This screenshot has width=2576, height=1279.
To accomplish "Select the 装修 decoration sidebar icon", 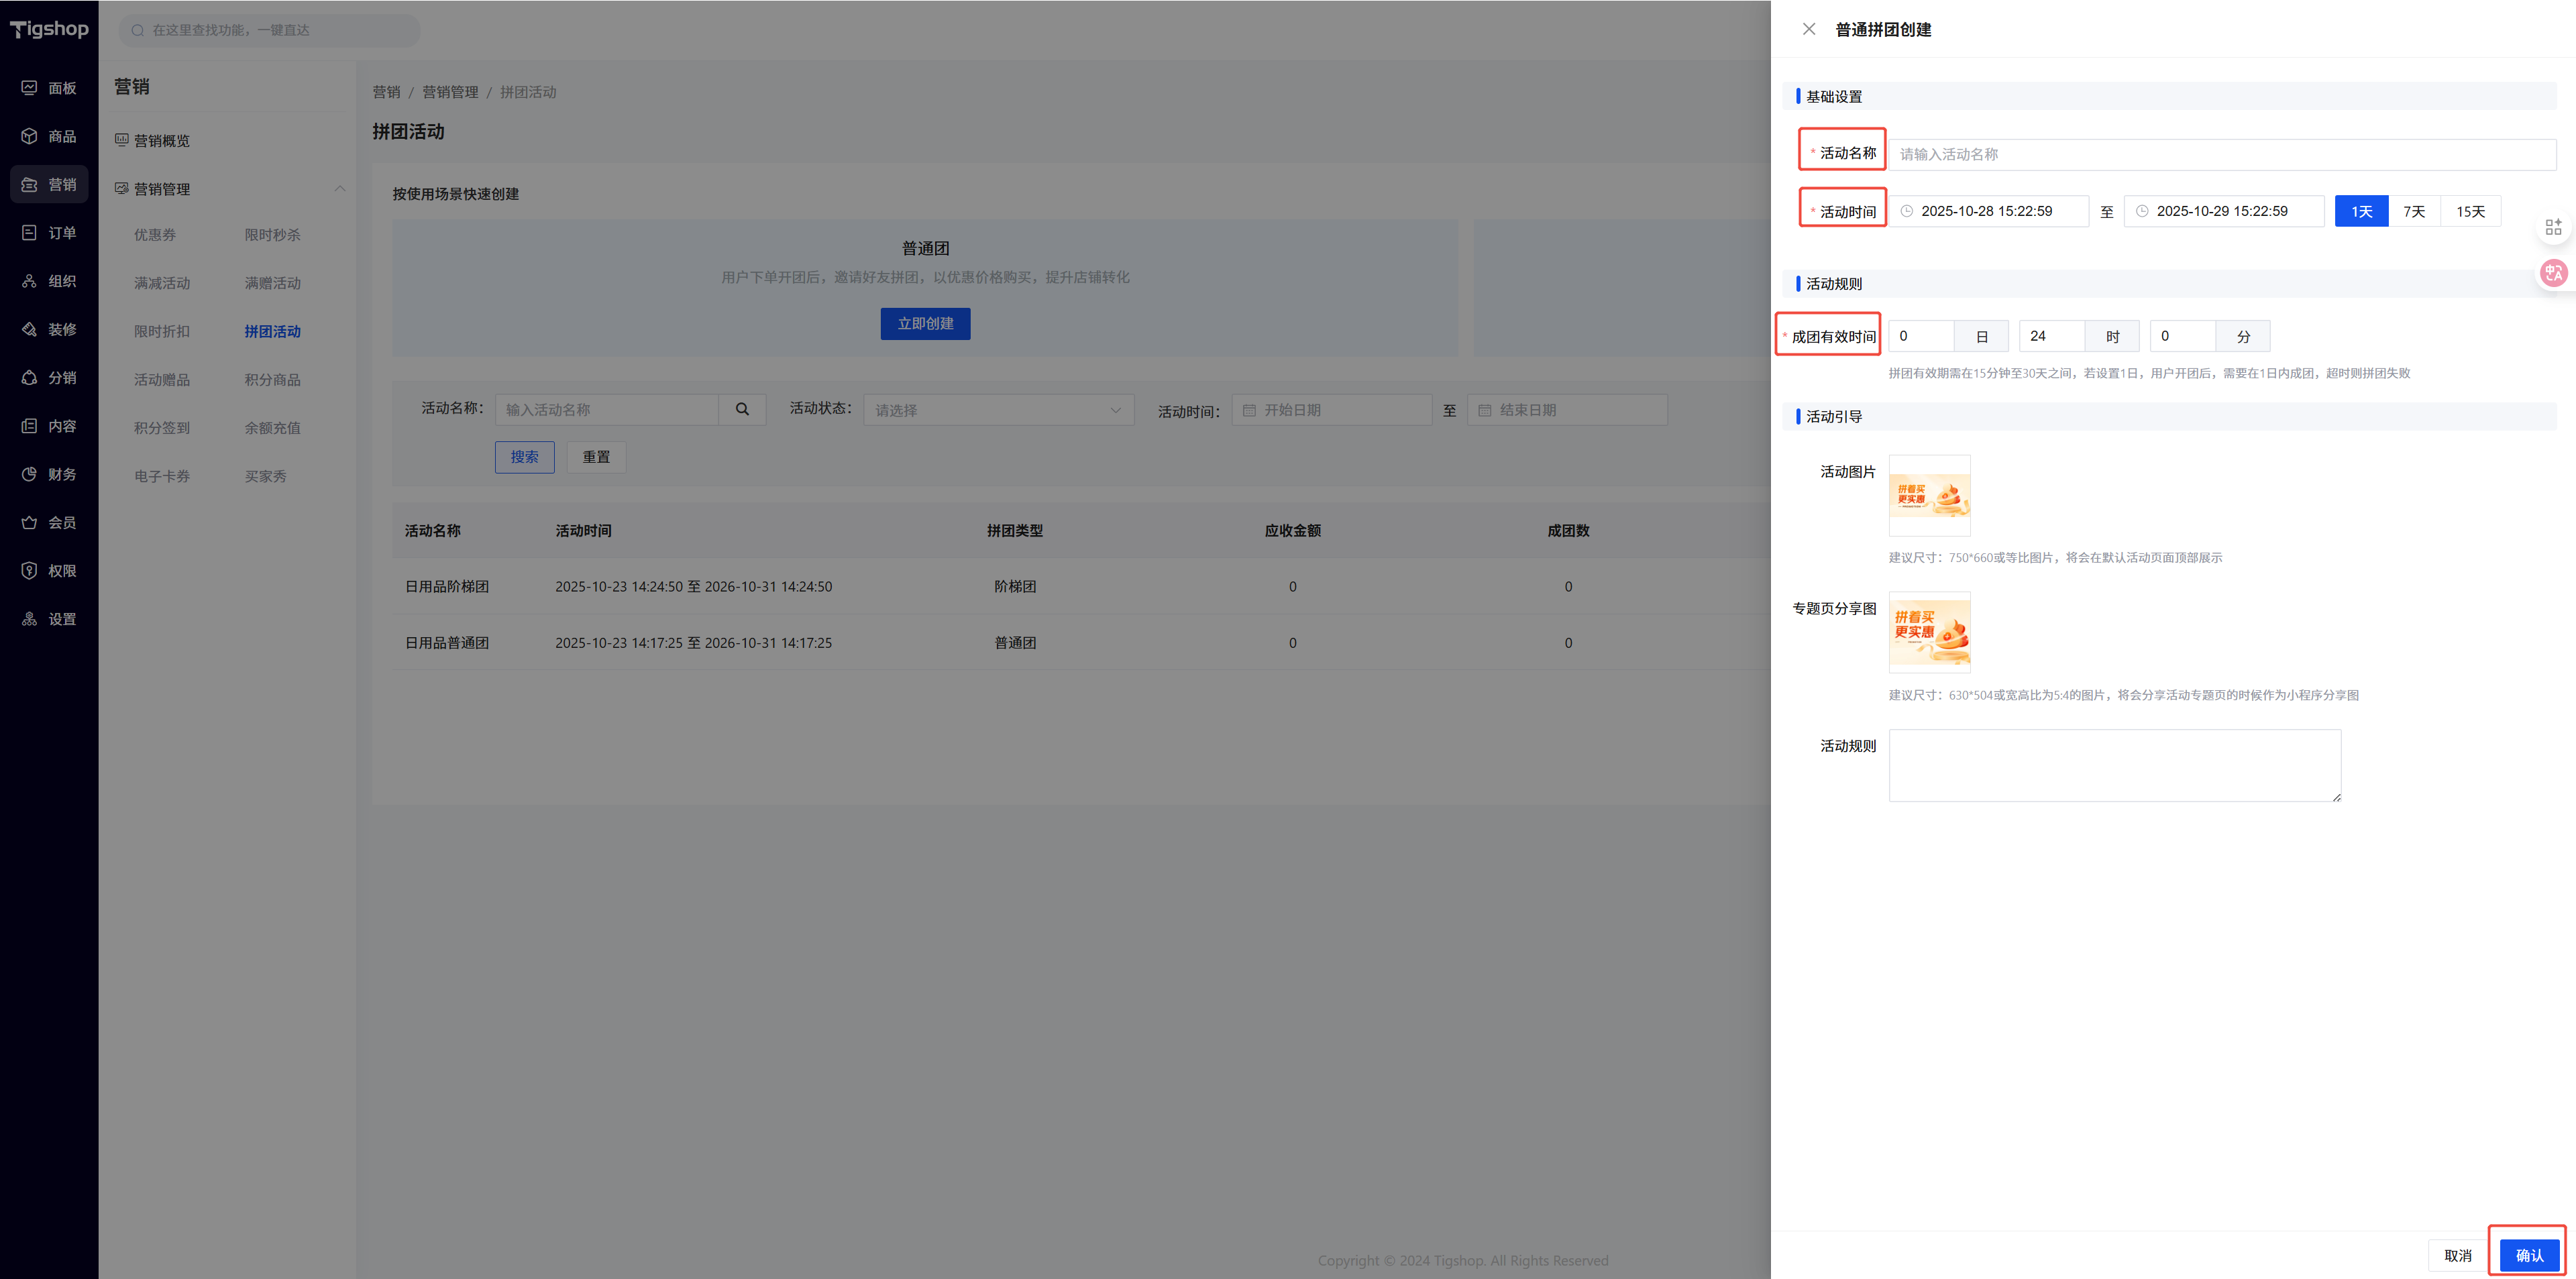I will (x=30, y=329).
